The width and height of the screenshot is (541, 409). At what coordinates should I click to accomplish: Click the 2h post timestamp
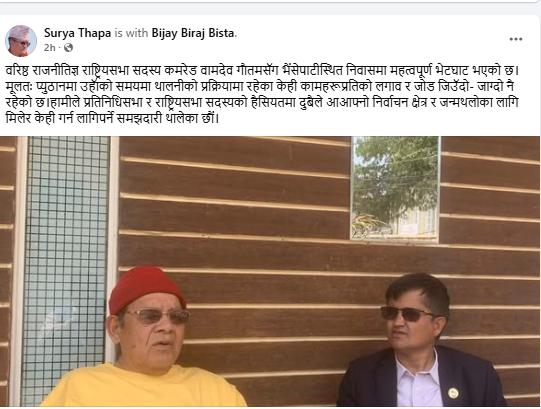[x=49, y=48]
